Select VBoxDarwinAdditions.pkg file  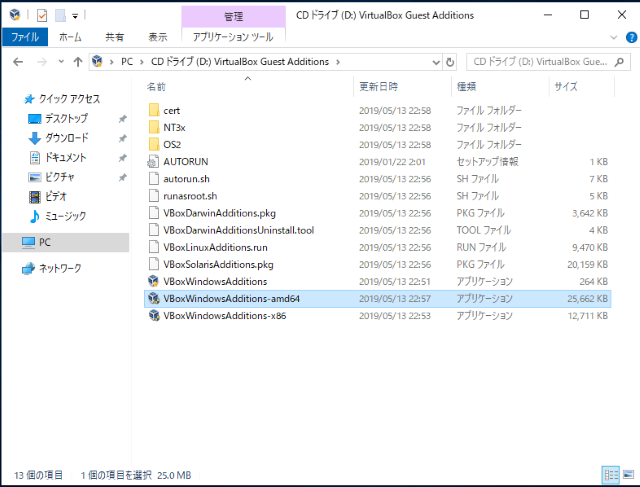coord(220,213)
